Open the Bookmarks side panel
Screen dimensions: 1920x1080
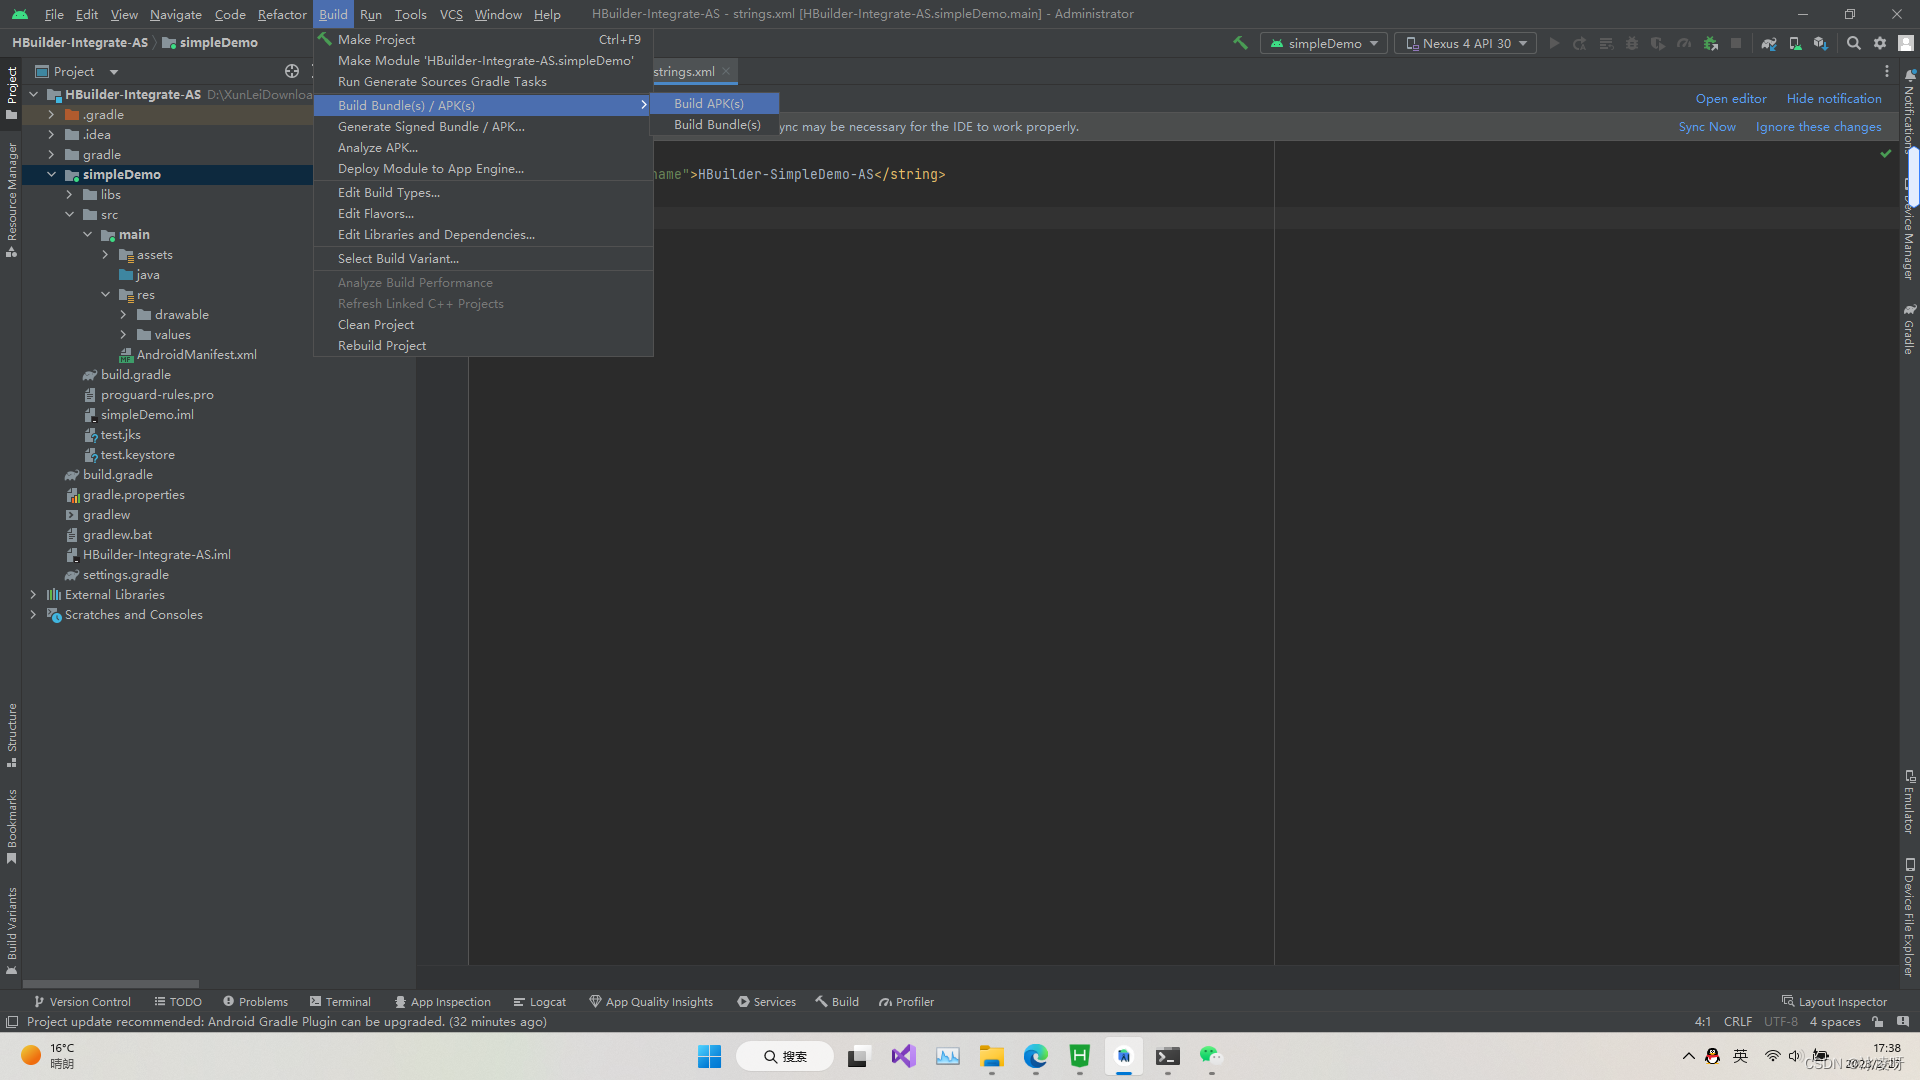[x=12, y=826]
